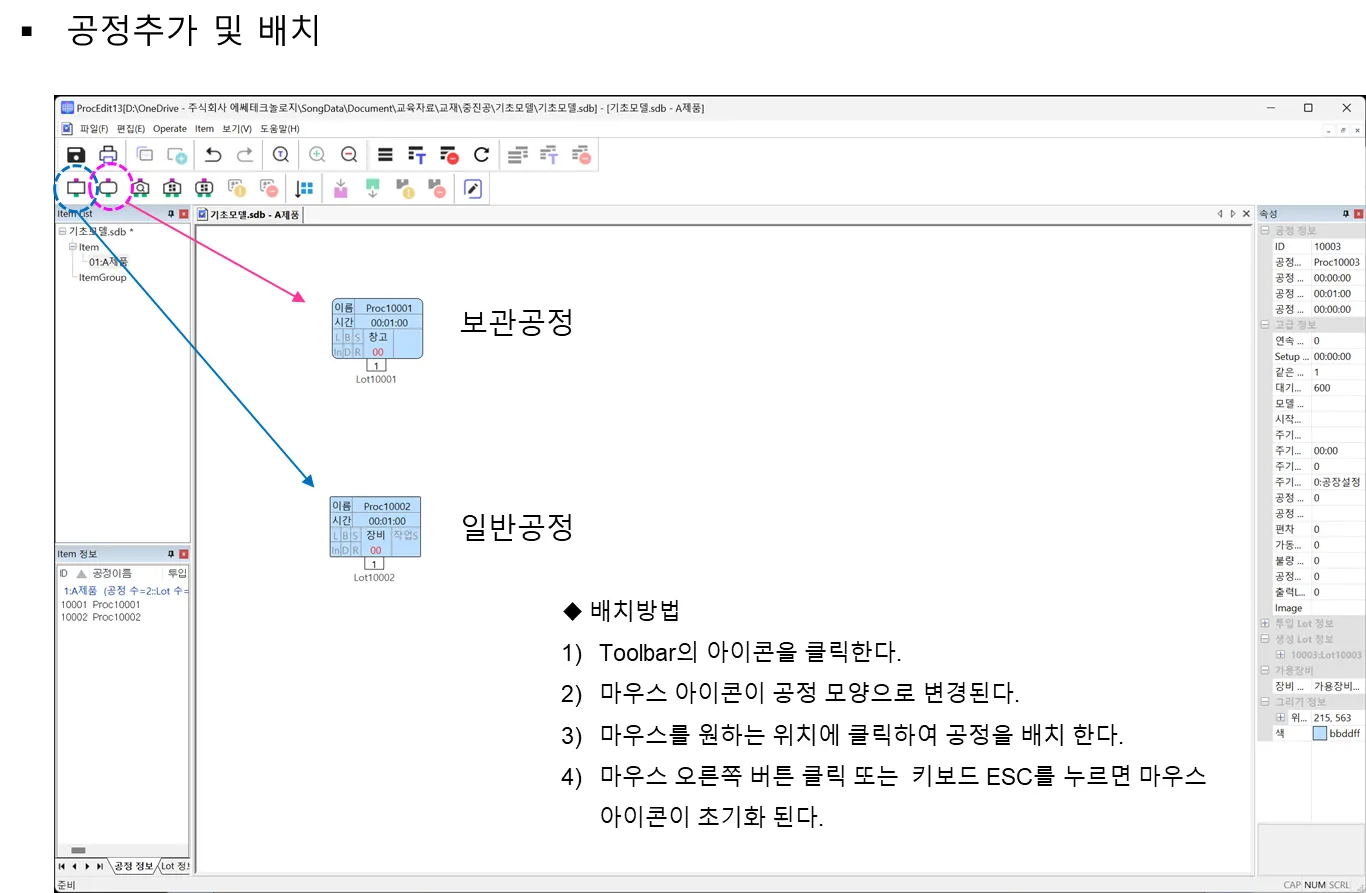The image size is (1366, 893).
Task: Collapse the 고급 정보 property group
Action: click(x=1265, y=325)
